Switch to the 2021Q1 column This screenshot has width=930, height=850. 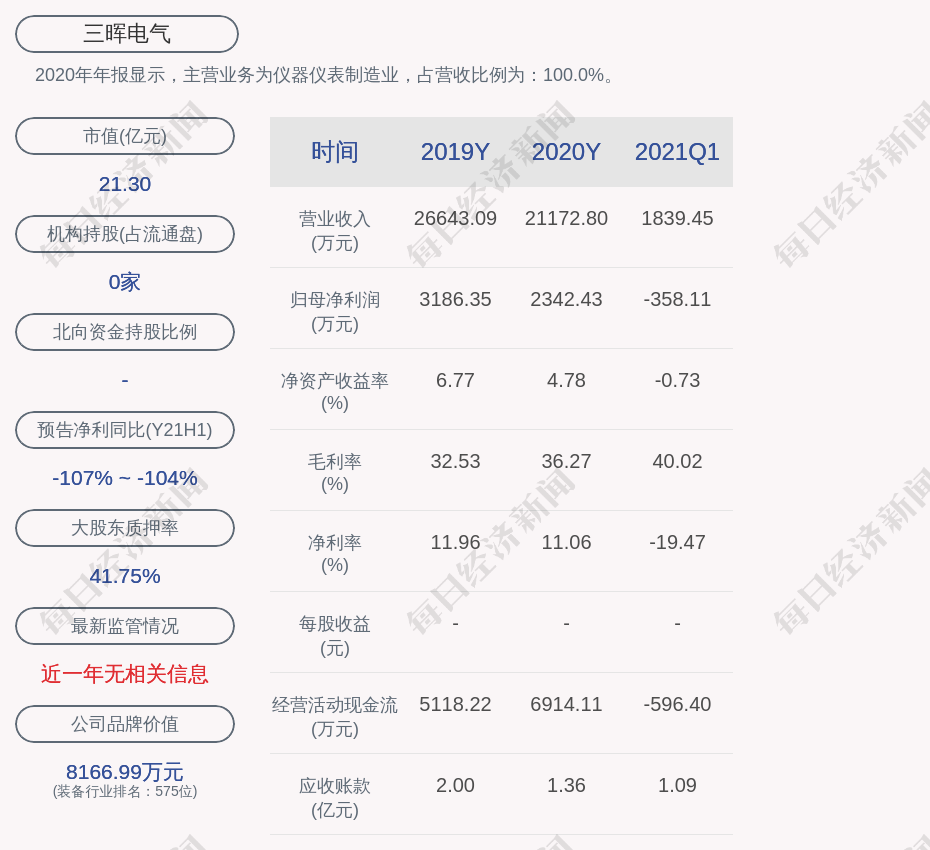click(677, 152)
